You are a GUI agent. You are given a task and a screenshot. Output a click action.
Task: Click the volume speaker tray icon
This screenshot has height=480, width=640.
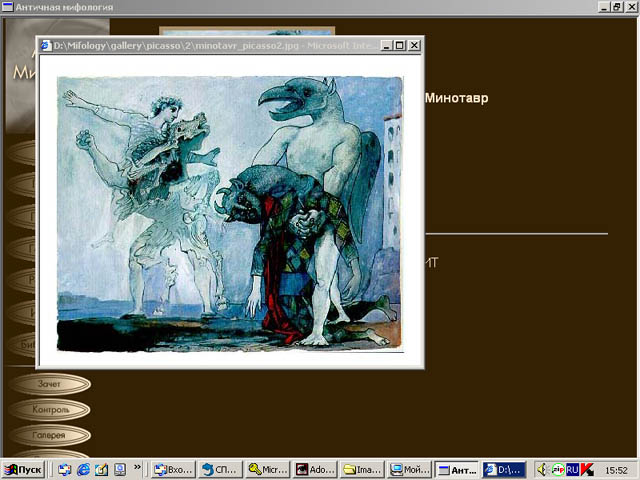543,469
